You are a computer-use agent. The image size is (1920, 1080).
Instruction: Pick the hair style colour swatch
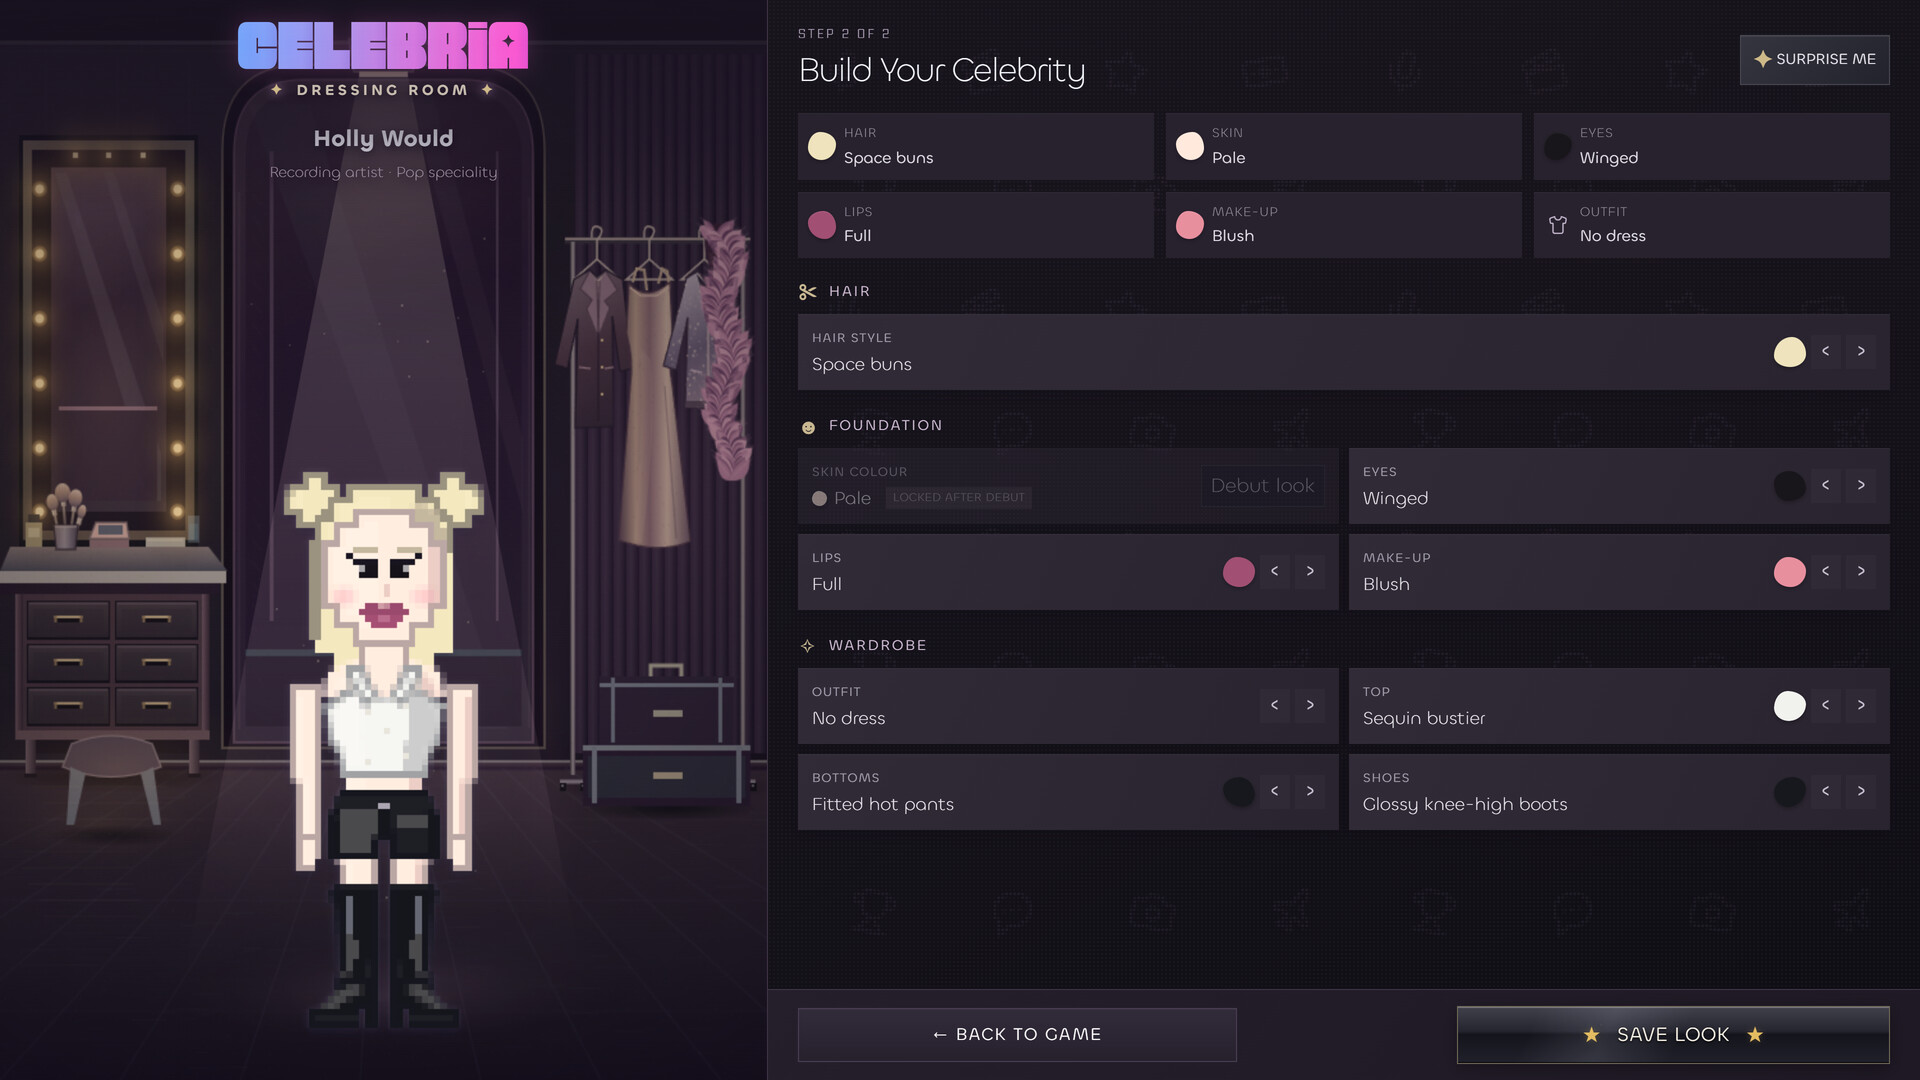pyautogui.click(x=1789, y=352)
